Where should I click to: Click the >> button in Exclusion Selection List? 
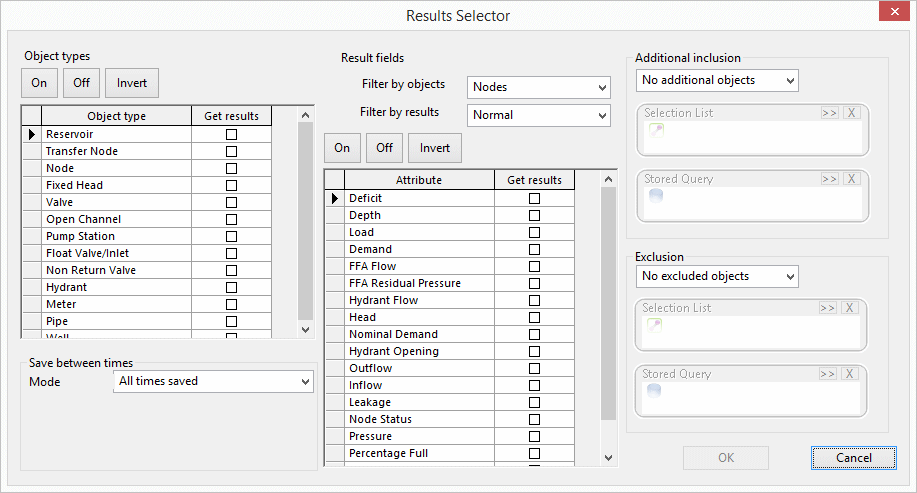coord(829,308)
